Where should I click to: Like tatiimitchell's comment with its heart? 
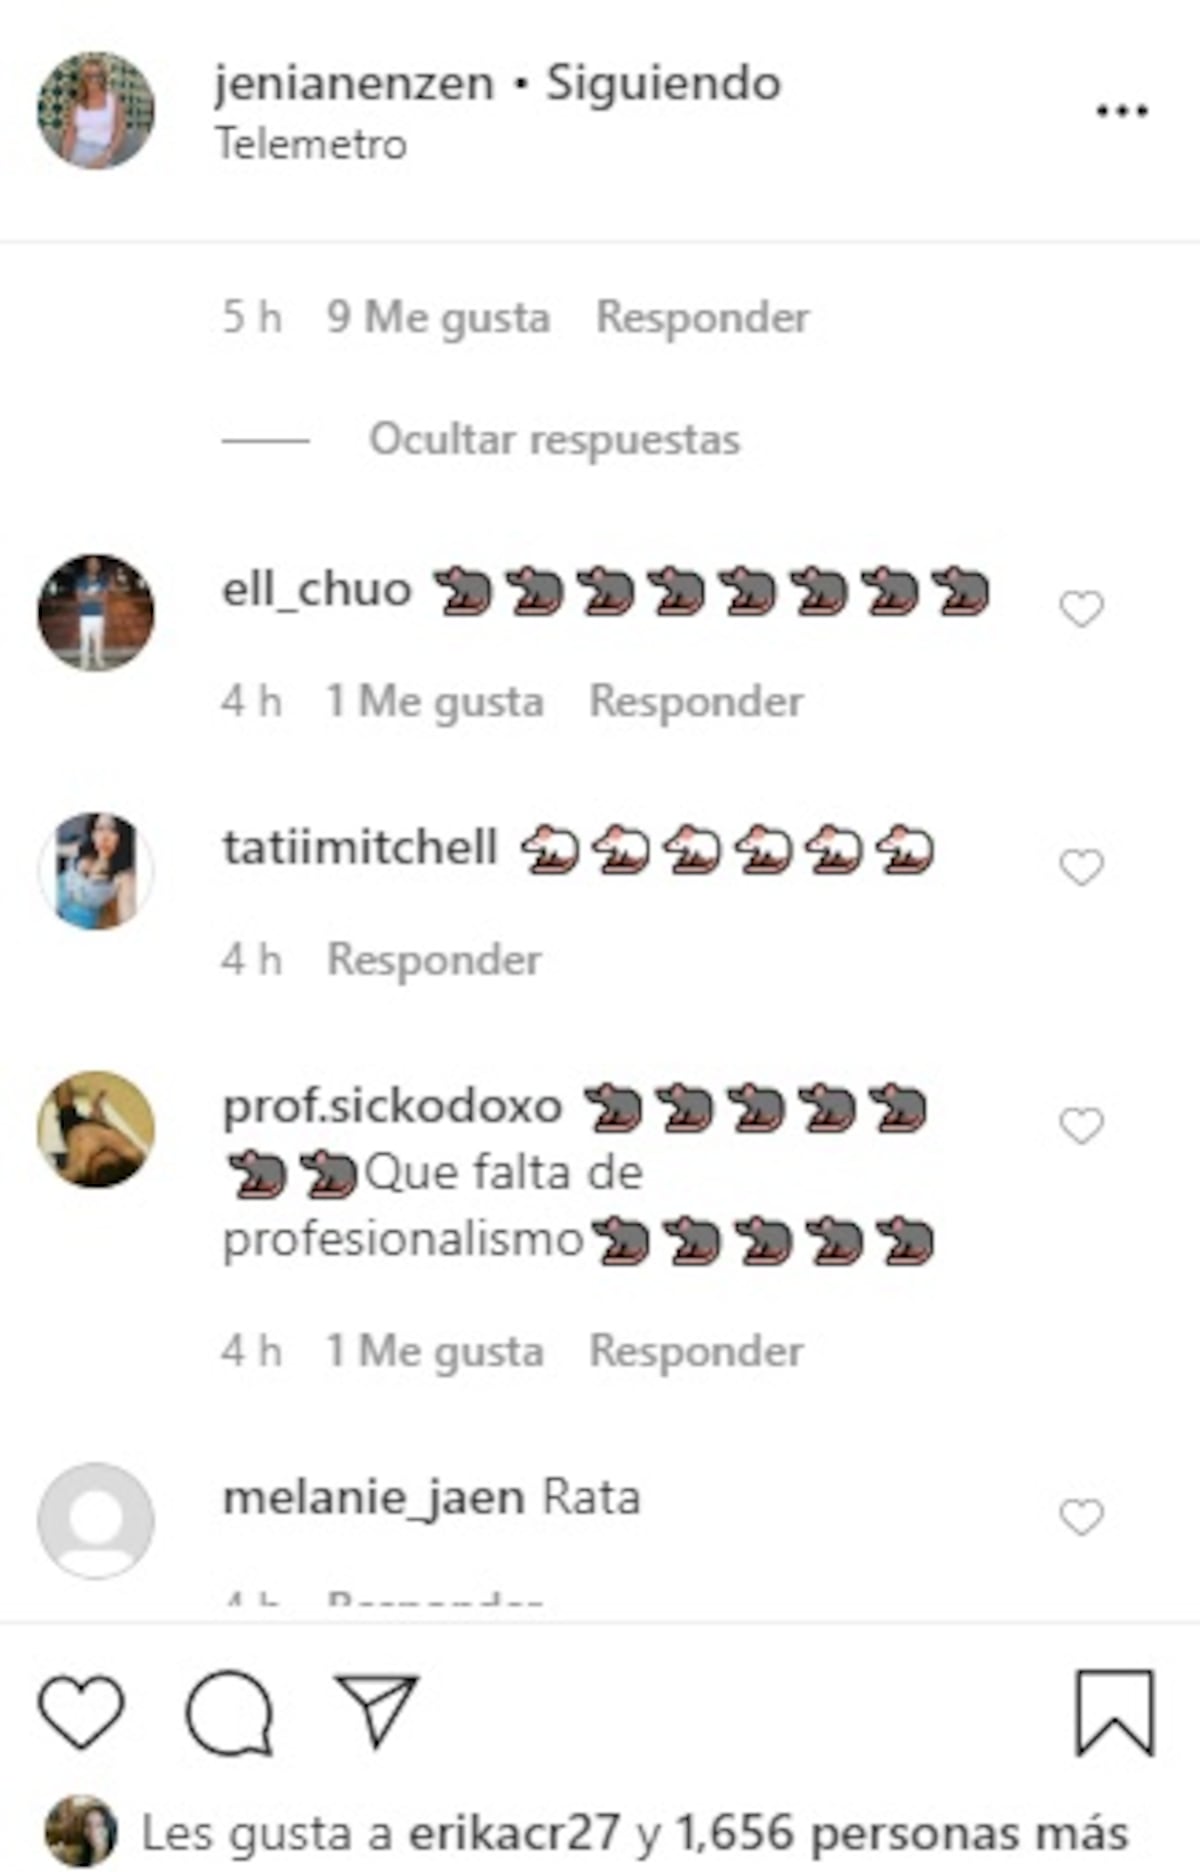tap(1081, 867)
